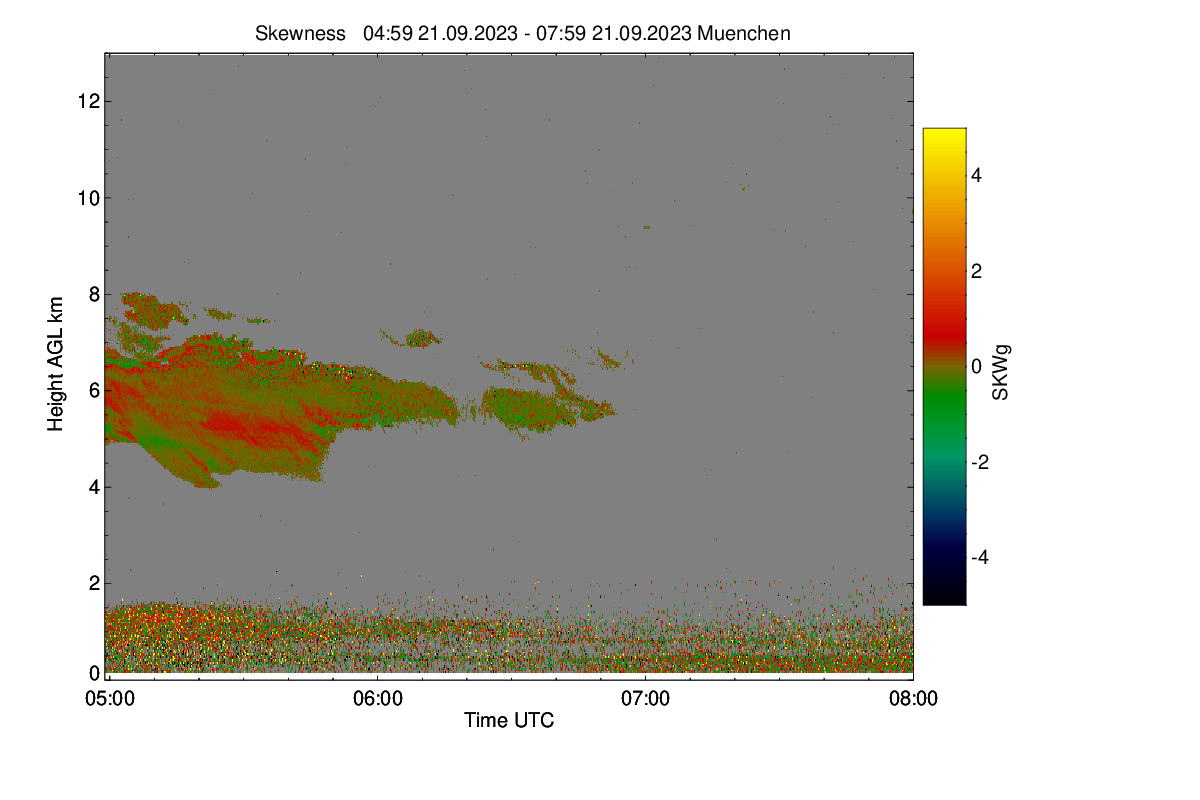1200x800 pixels.
Task: Click the 06:00 time axis label
Action: tap(377, 698)
